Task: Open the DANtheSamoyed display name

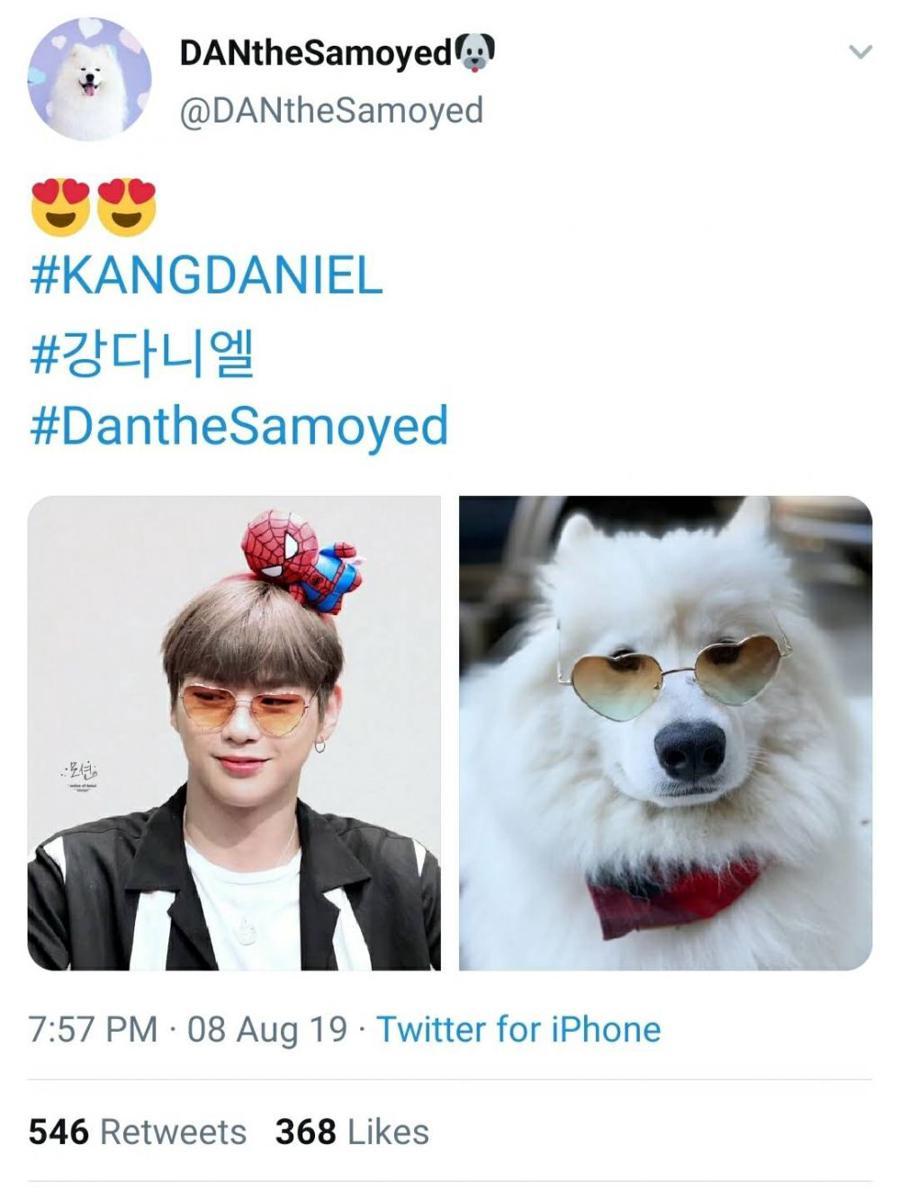Action: point(317,53)
